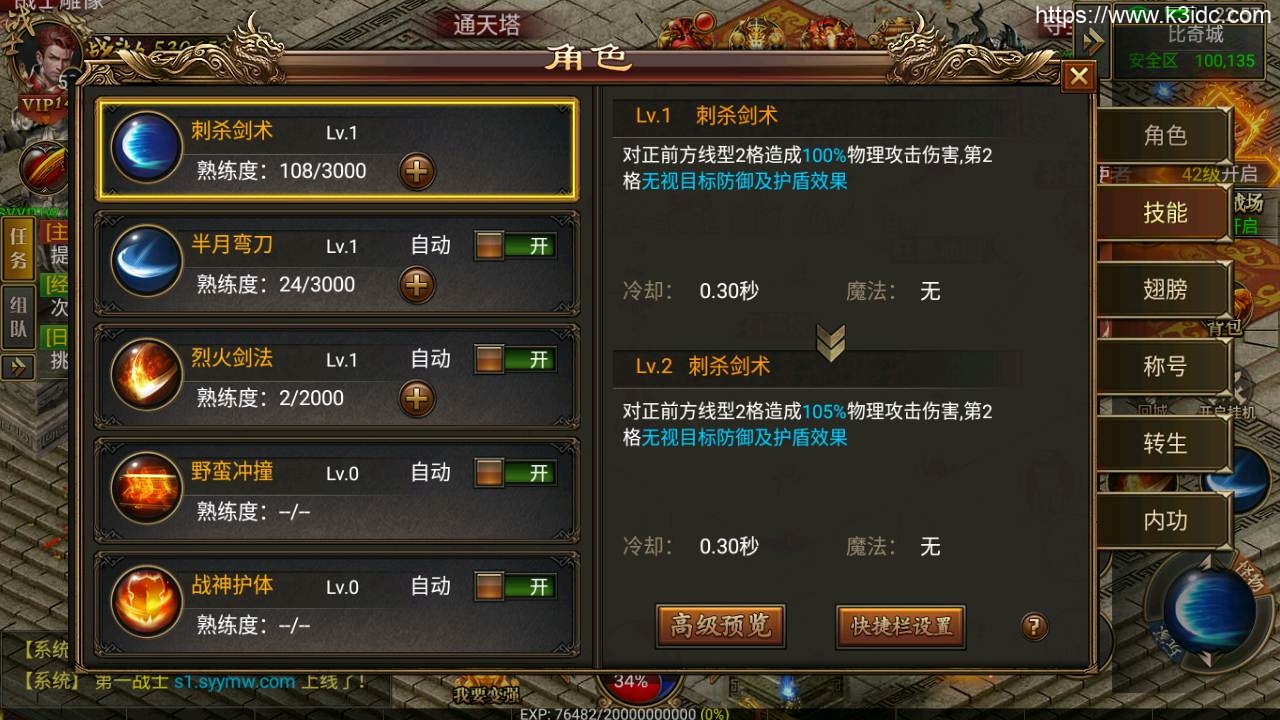This screenshot has width=1280, height=720.
Task: Switch to the 转生 tab
Action: (1165, 444)
